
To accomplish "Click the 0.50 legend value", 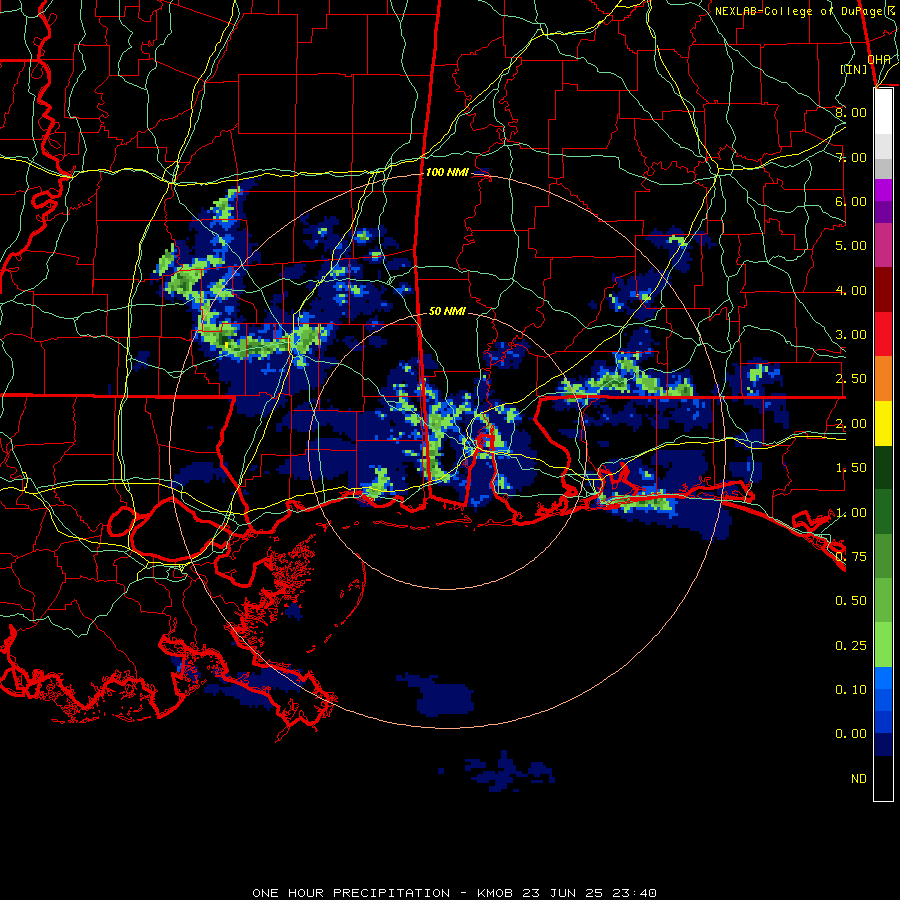I will tap(851, 601).
